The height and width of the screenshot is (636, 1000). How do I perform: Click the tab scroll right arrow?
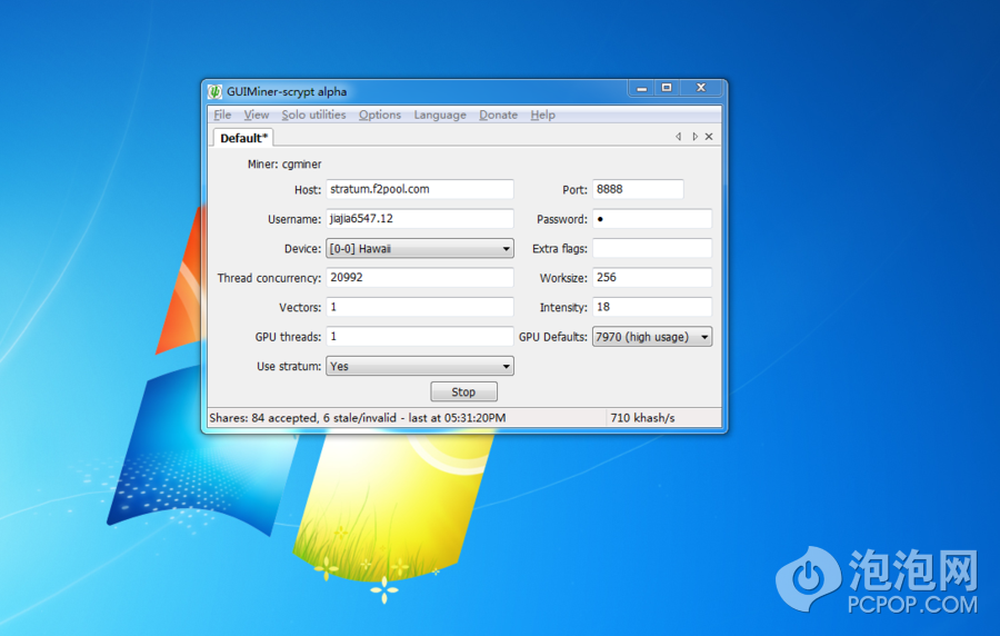[695, 137]
